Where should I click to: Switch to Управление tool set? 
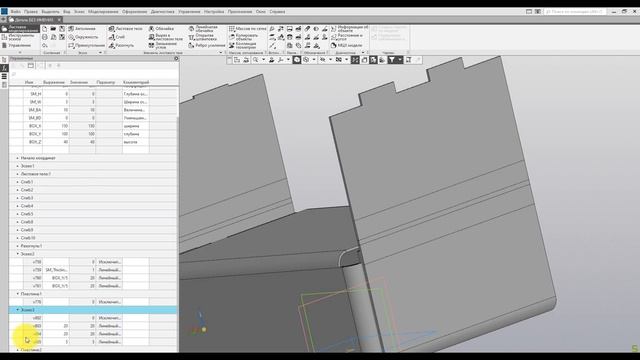tap(20, 45)
